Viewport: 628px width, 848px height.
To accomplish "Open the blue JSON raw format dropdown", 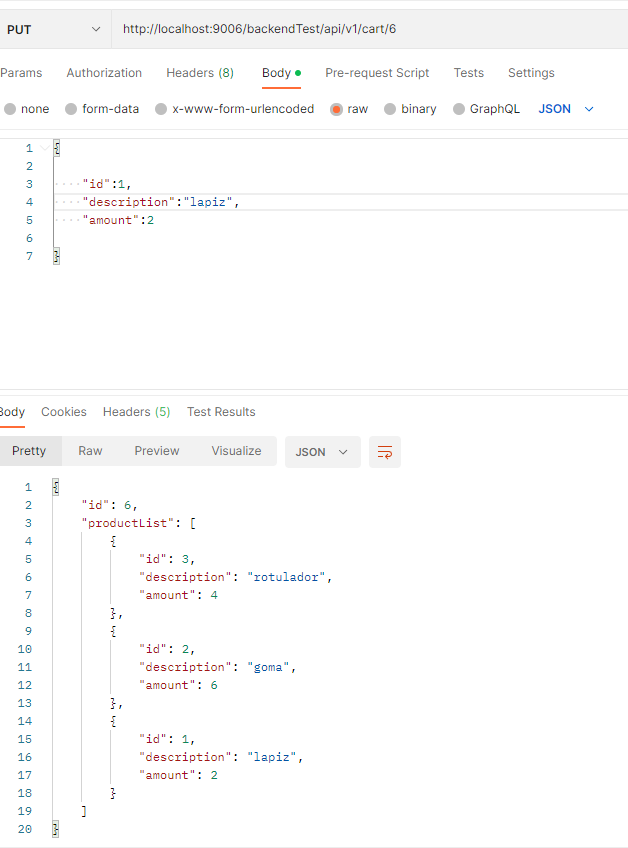I will coord(566,109).
